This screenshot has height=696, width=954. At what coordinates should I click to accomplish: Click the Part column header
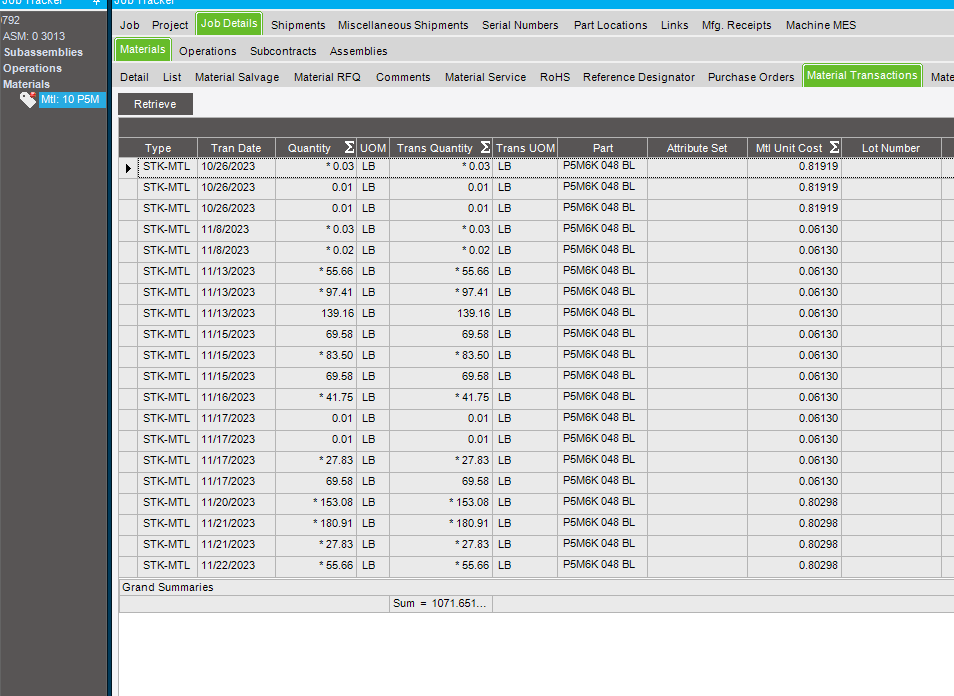coord(602,148)
